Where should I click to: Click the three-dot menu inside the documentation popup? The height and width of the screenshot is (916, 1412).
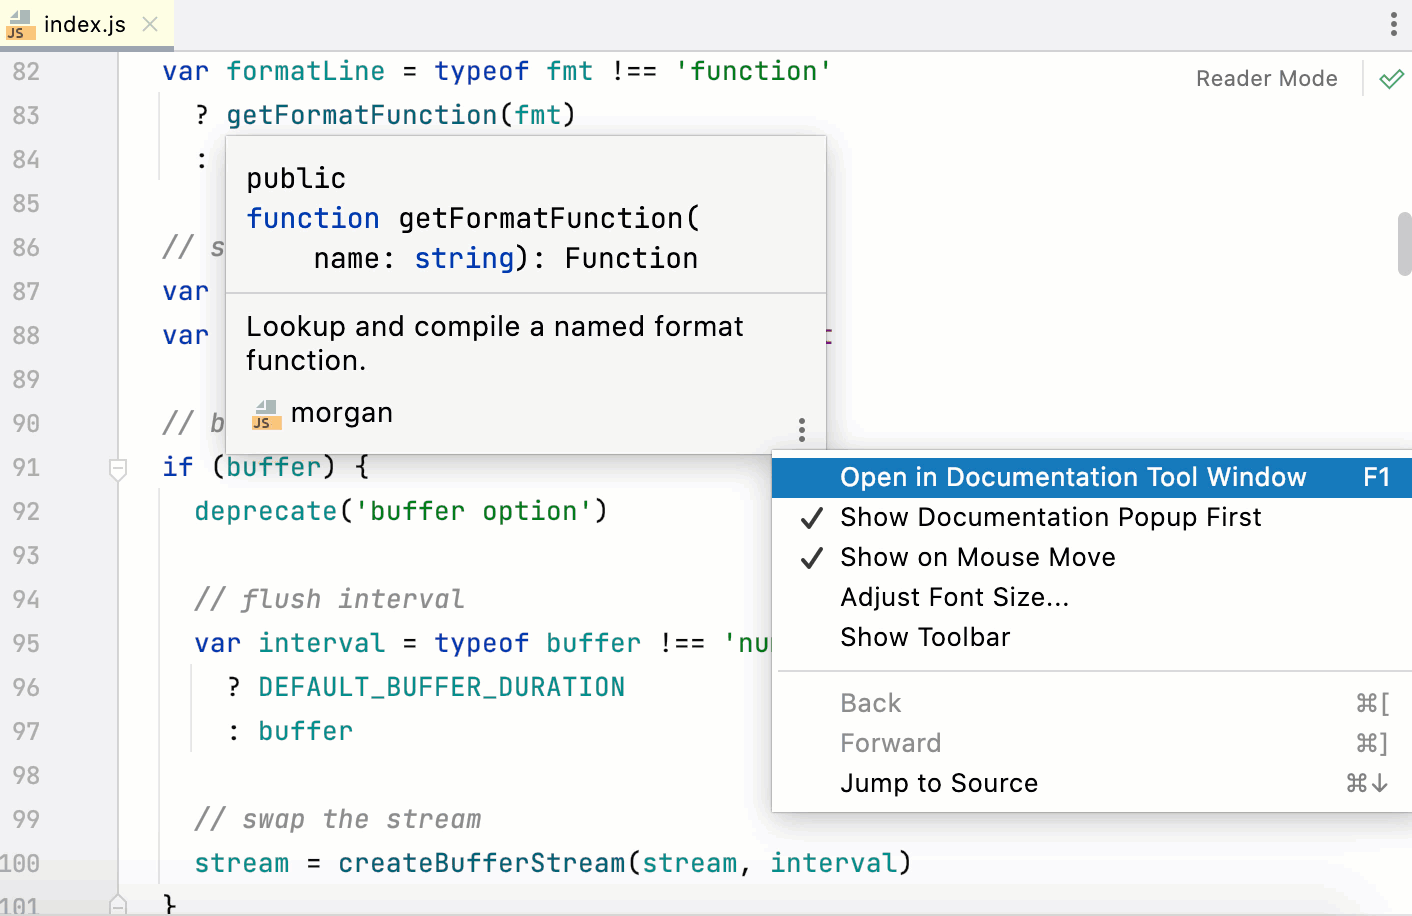(802, 429)
